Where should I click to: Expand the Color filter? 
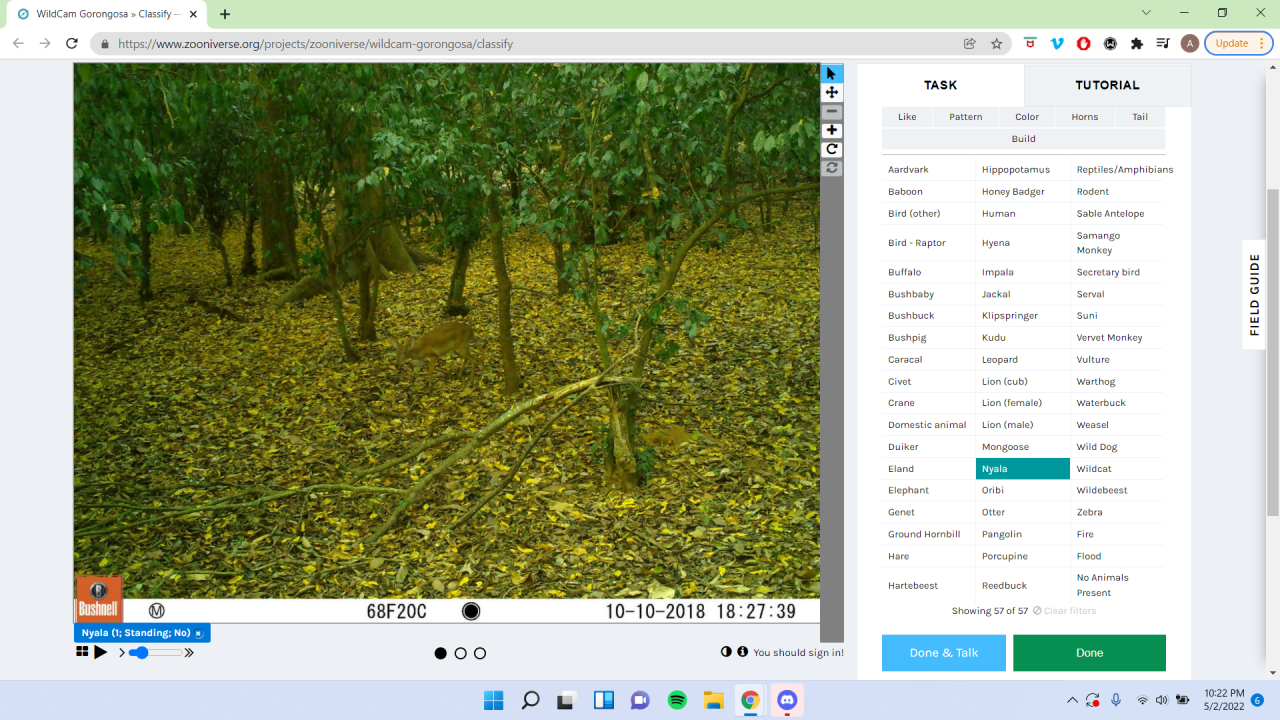click(x=1027, y=117)
